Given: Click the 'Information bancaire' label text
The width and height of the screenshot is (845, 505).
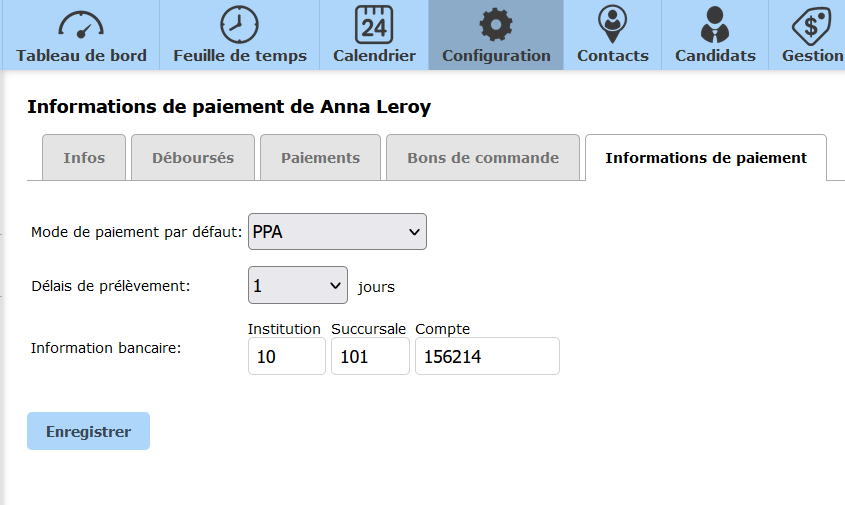Looking at the screenshot, I should pyautogui.click(x=106, y=348).
